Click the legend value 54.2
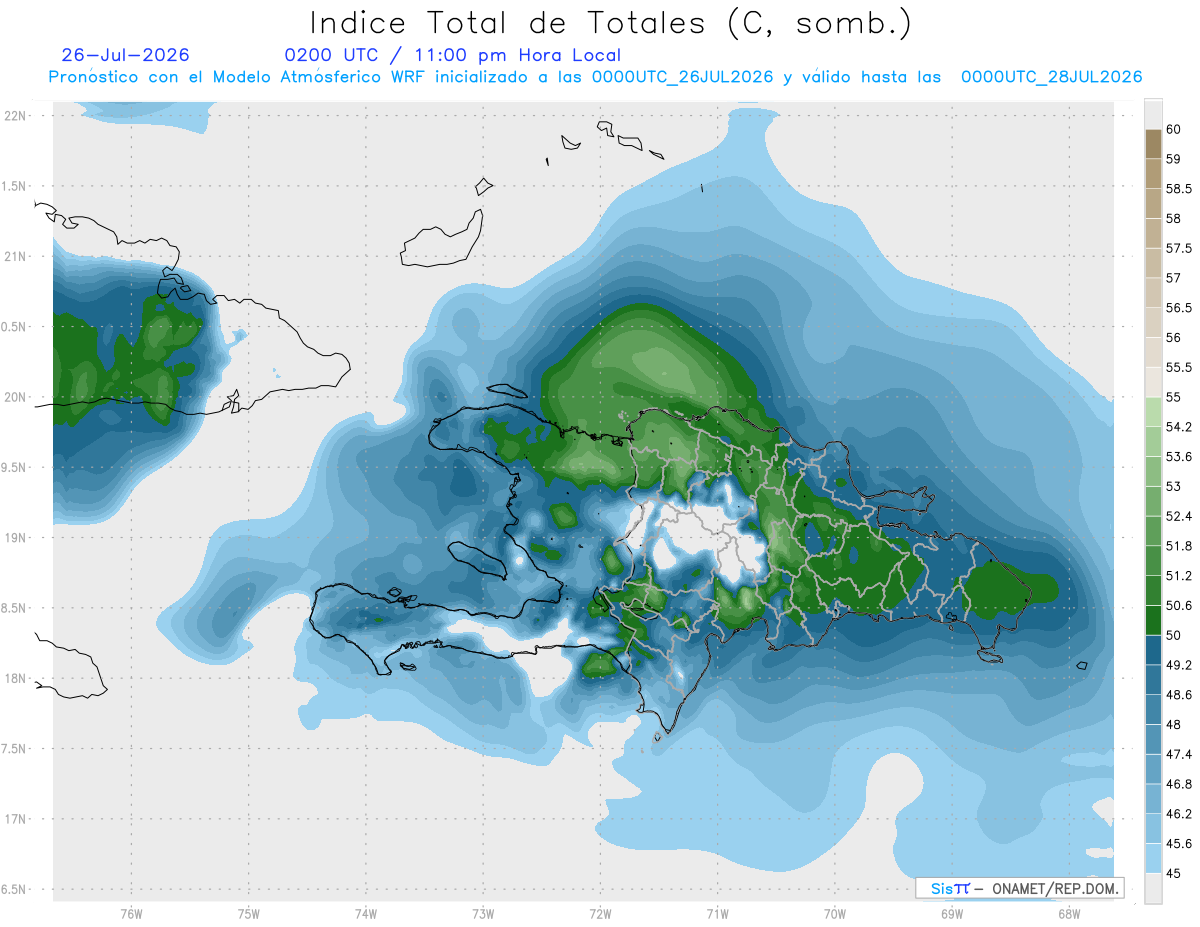This screenshot has width=1200, height=927. [1180, 427]
